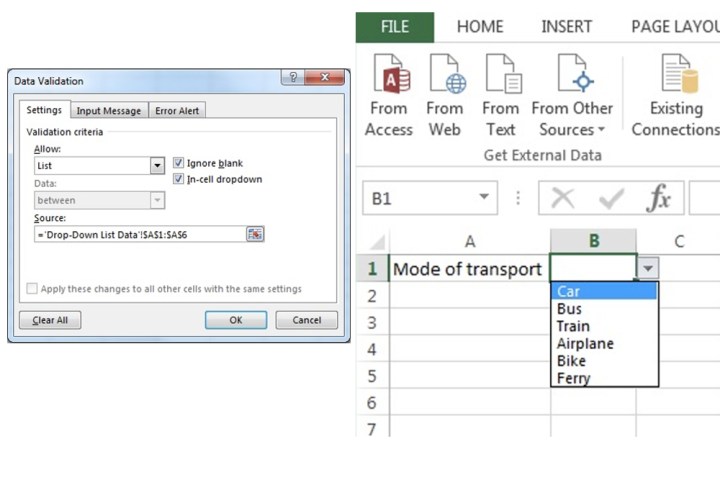
Task: Click the formula bar Enter checkmark icon
Action: [610, 198]
